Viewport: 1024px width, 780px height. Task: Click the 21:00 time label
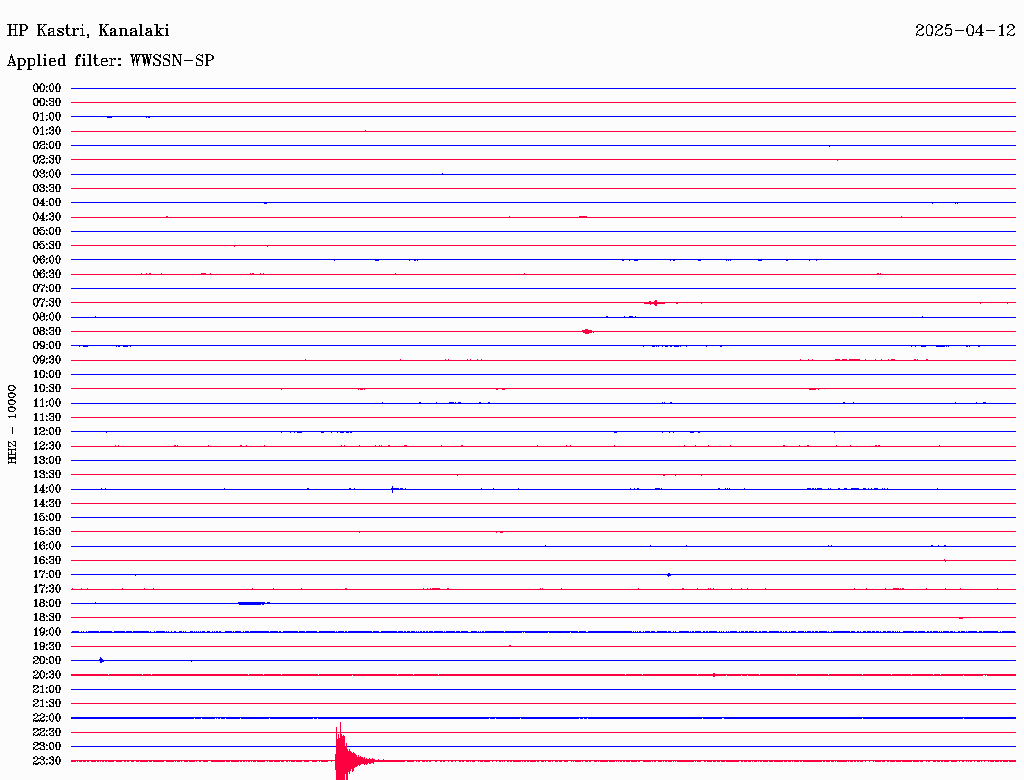(x=47, y=689)
